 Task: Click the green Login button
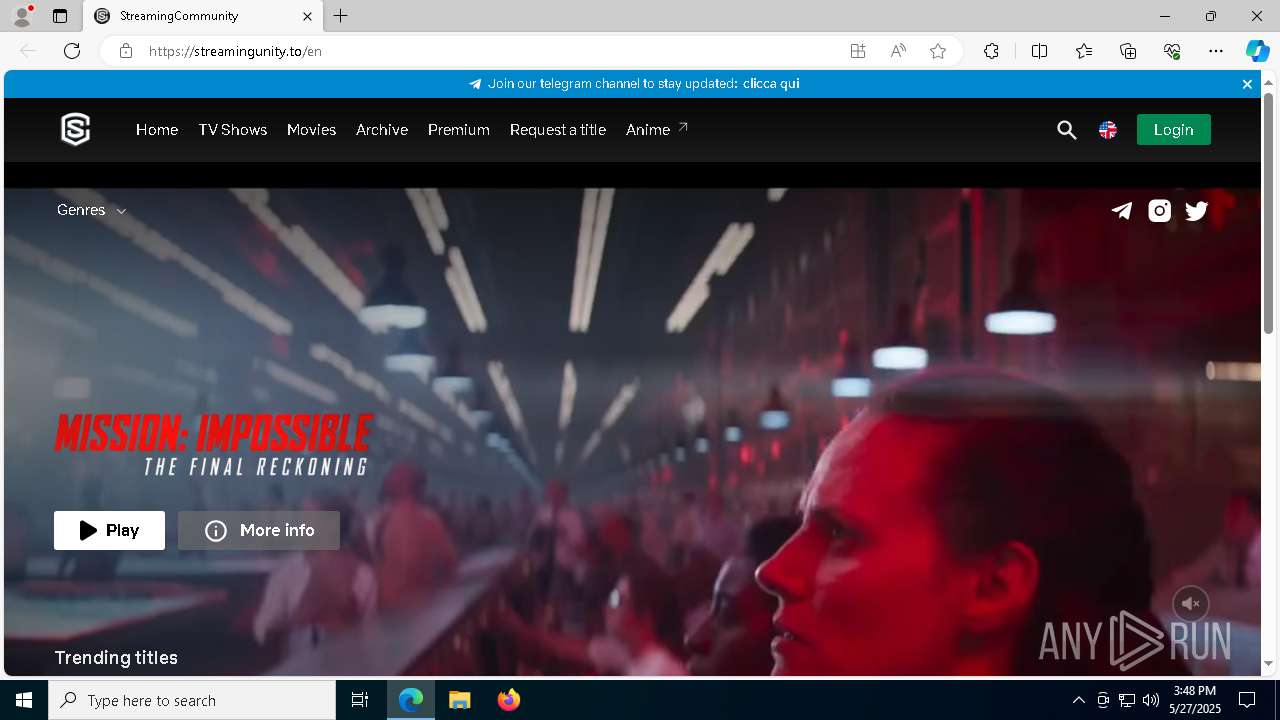coord(1173,130)
